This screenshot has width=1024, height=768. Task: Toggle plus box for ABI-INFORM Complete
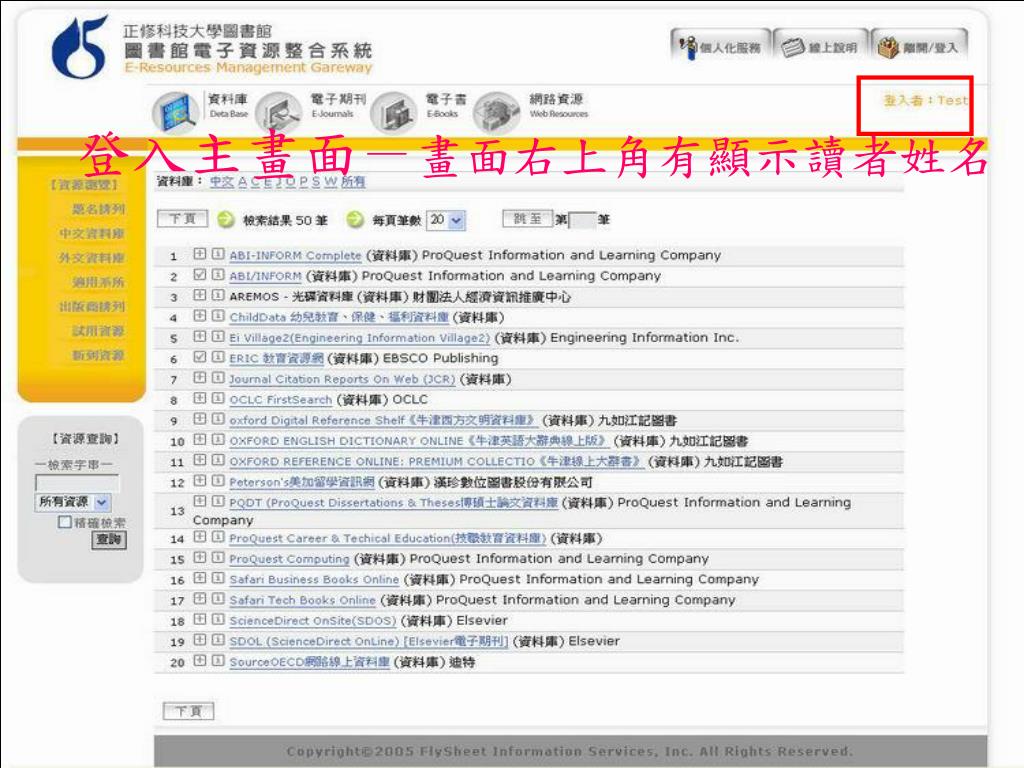coord(200,254)
